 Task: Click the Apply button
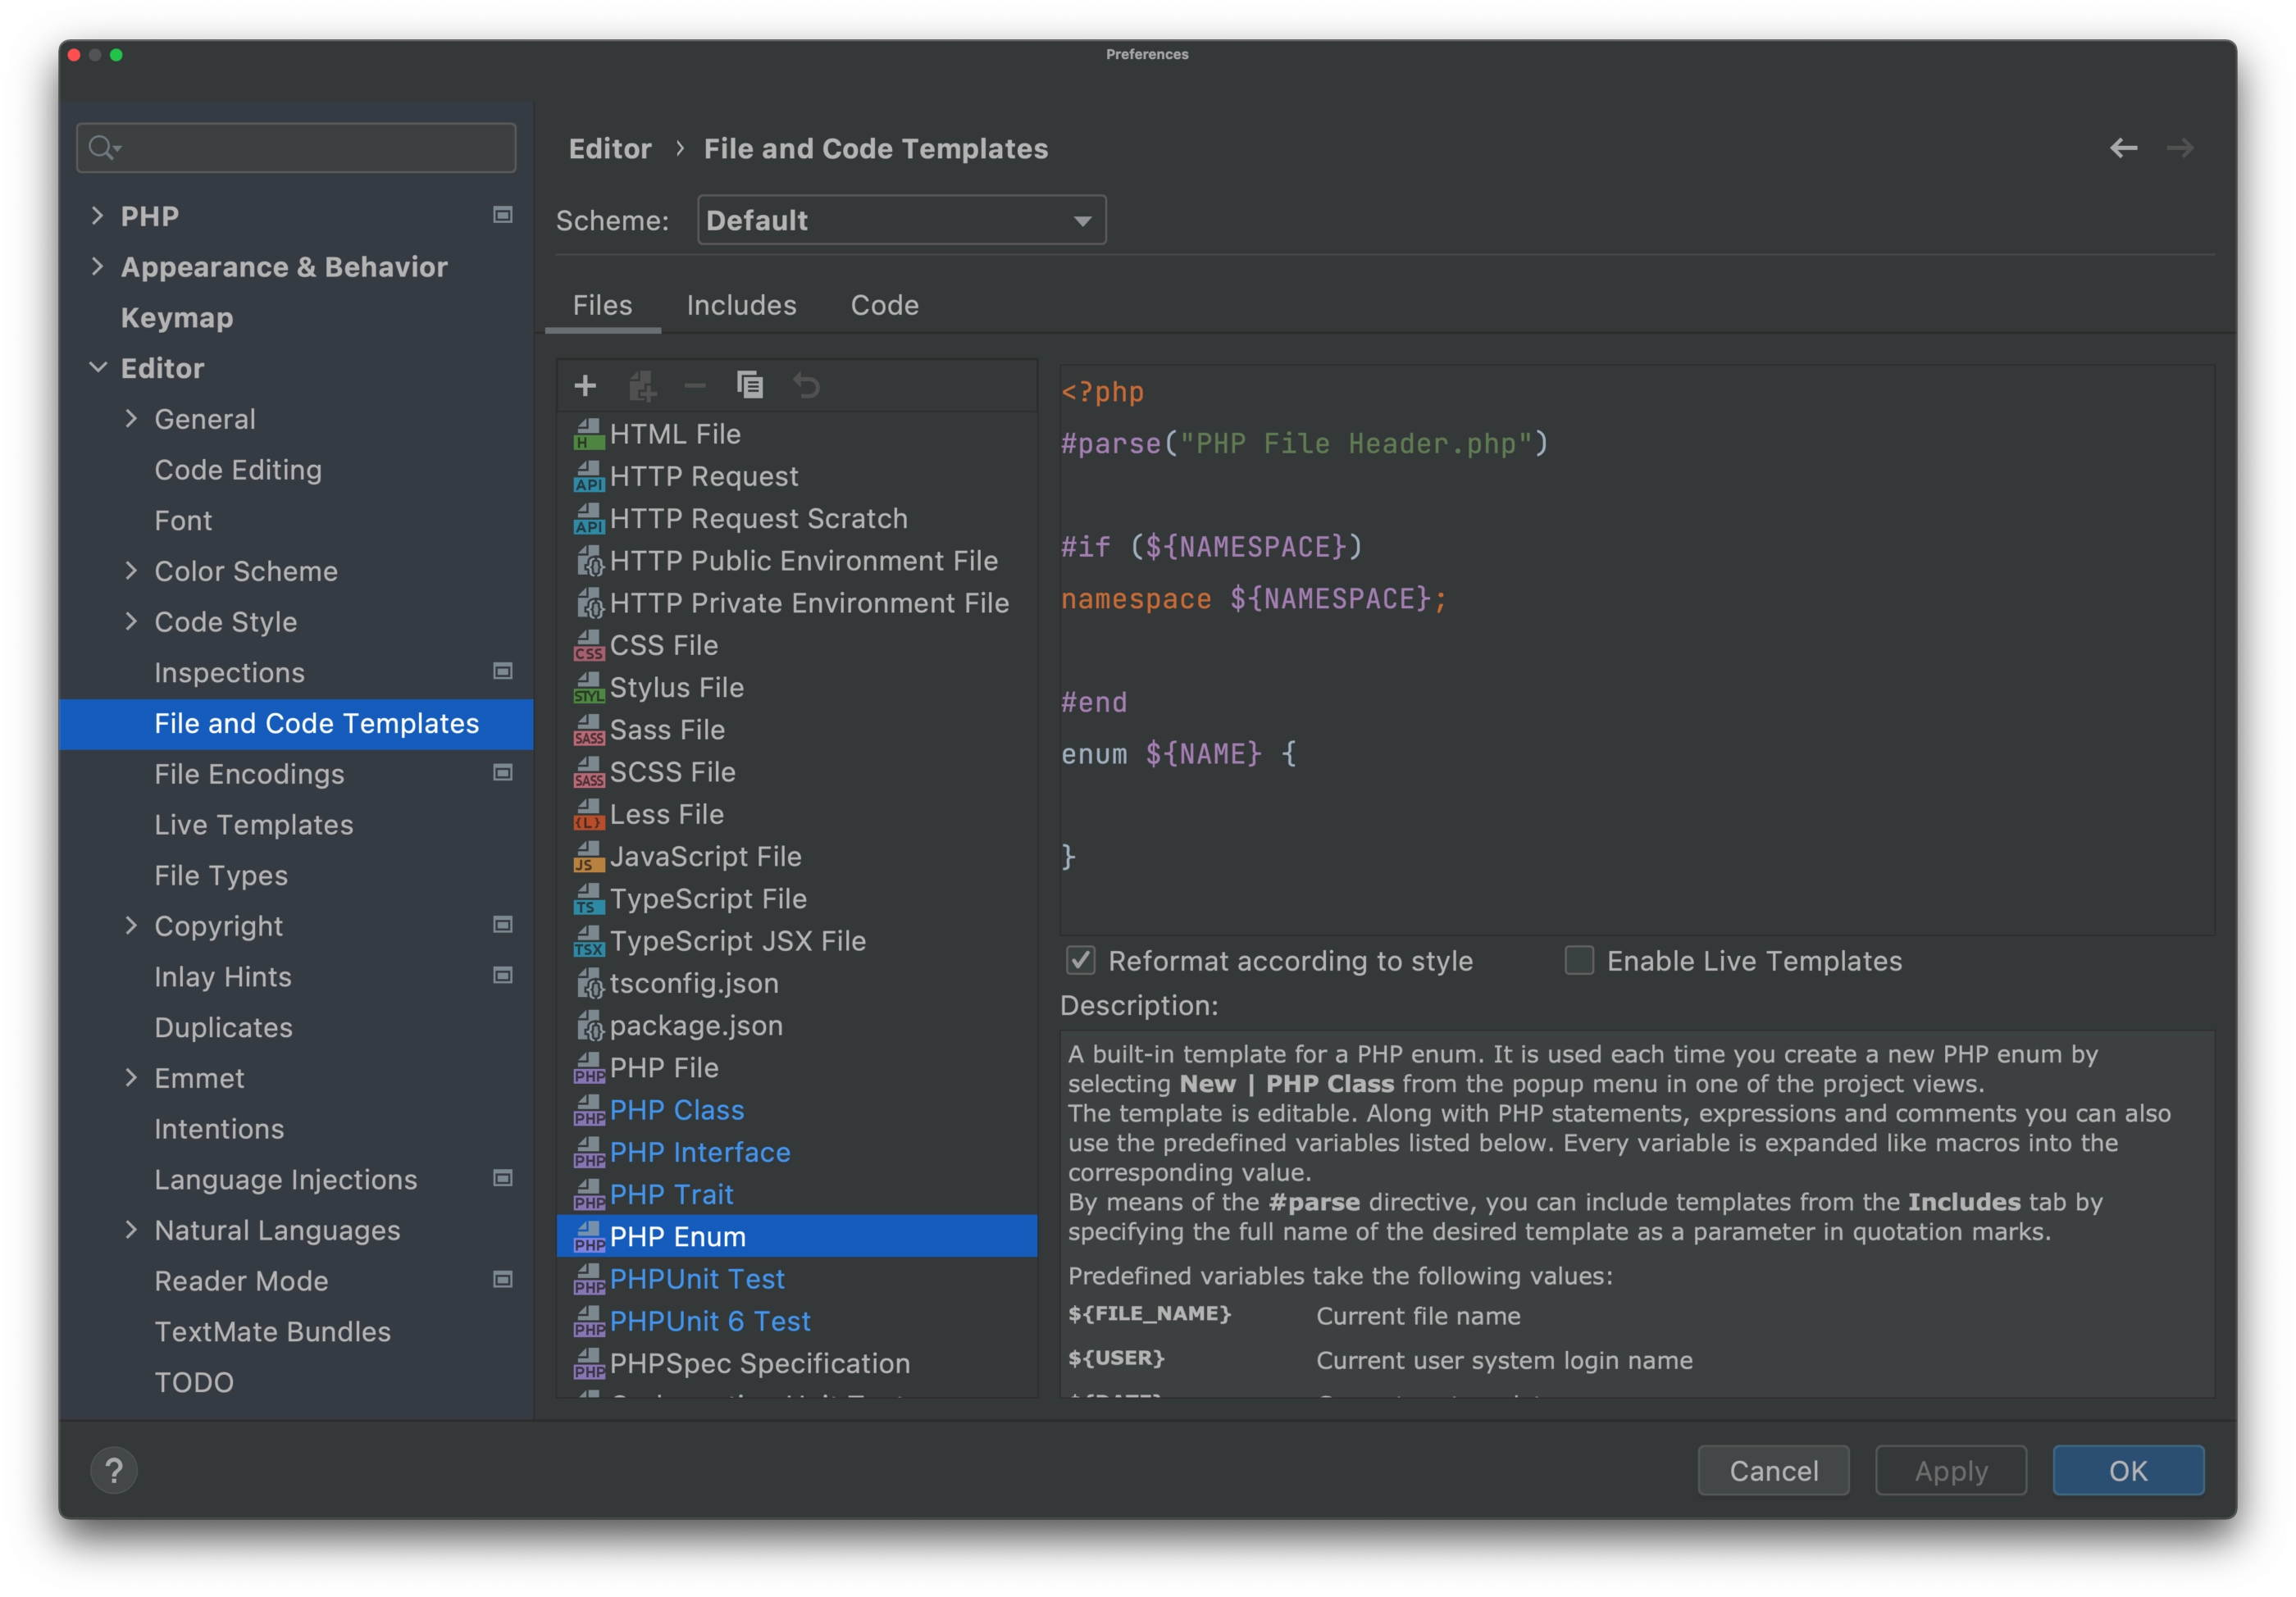(x=1950, y=1470)
